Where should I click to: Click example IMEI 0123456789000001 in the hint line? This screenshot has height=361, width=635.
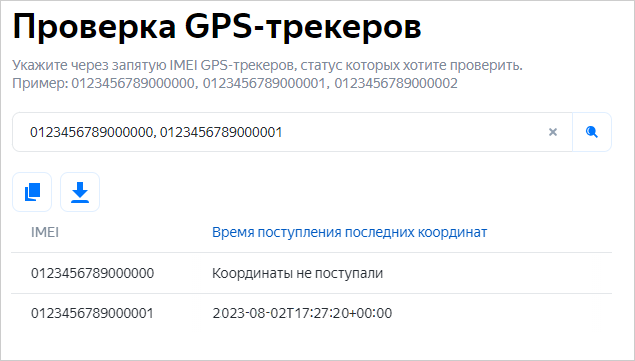click(264, 83)
